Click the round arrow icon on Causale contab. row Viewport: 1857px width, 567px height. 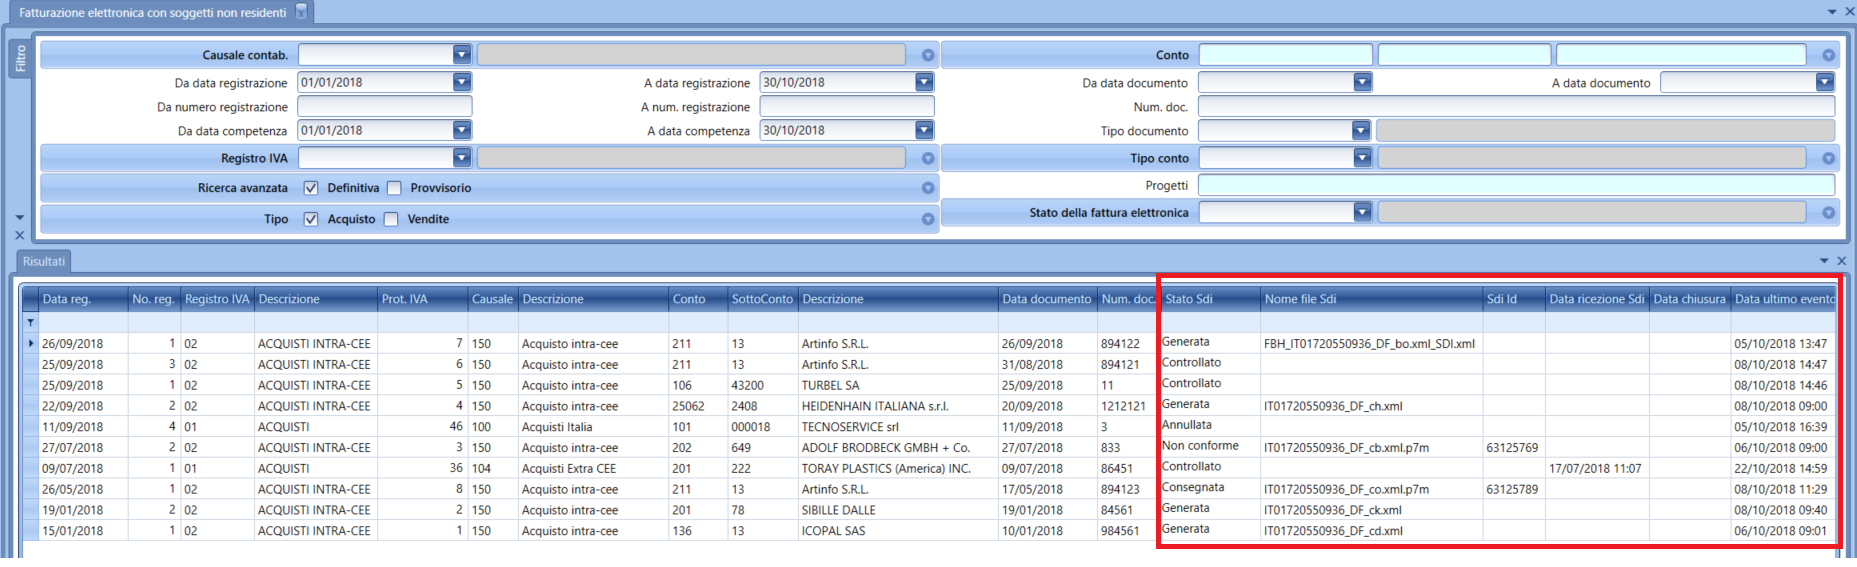[927, 56]
